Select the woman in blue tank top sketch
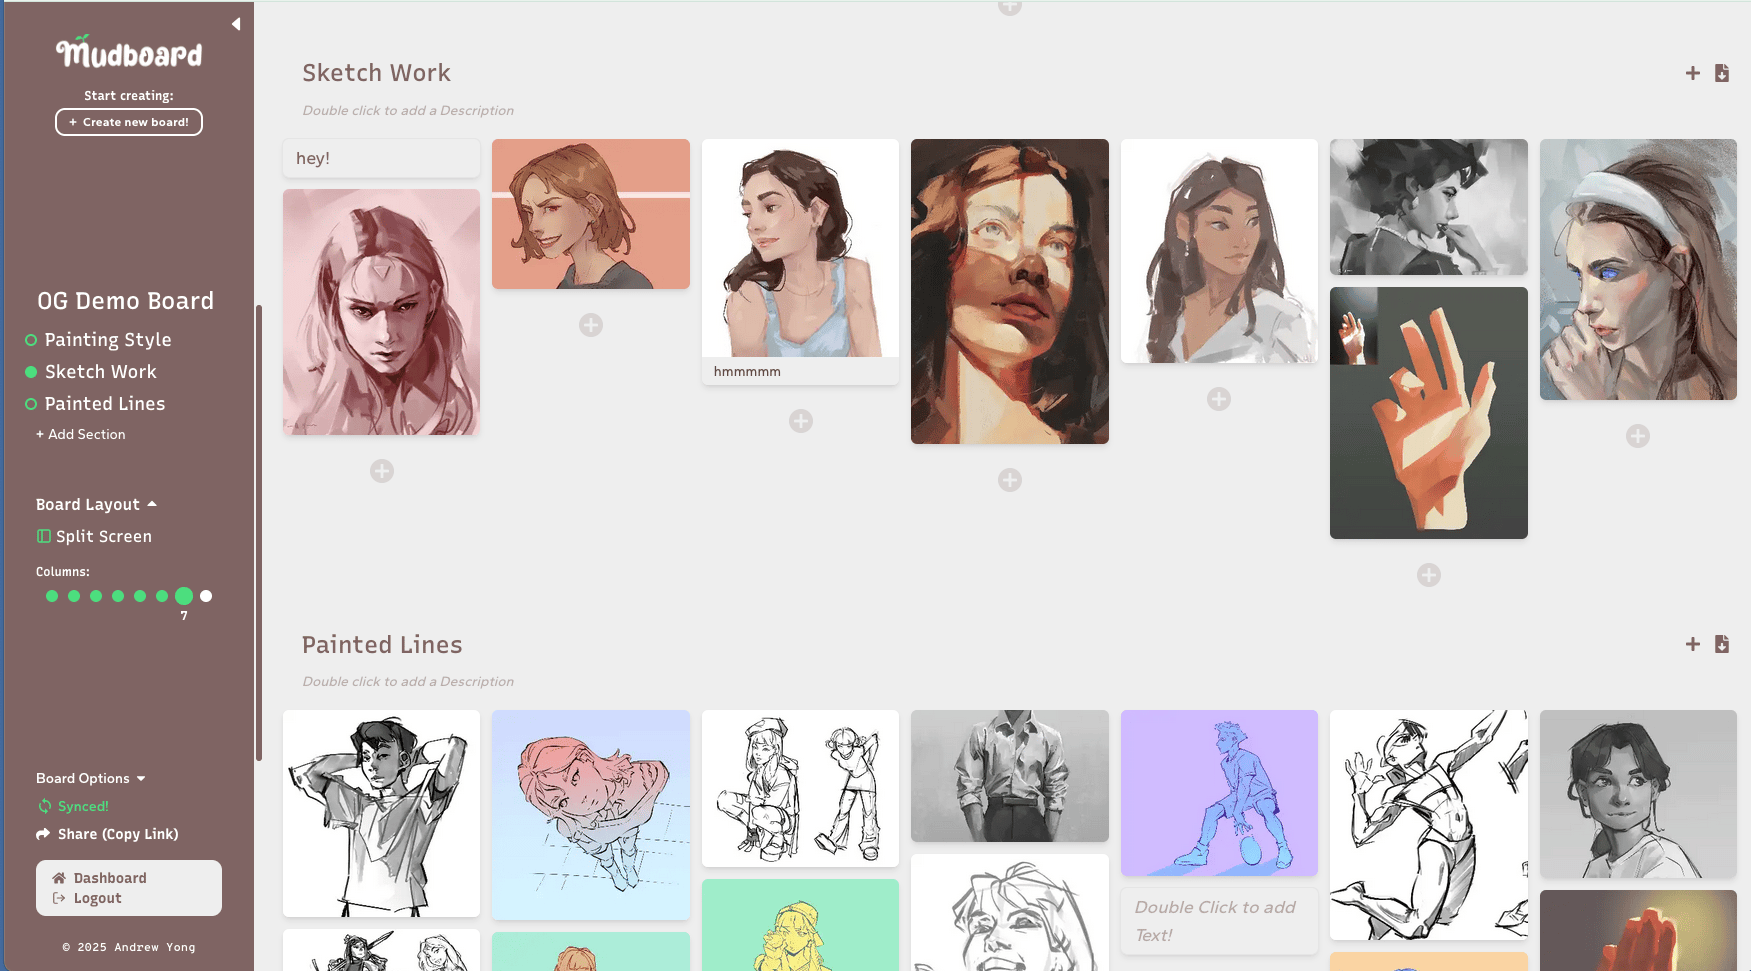The height and width of the screenshot is (971, 1751). click(800, 248)
